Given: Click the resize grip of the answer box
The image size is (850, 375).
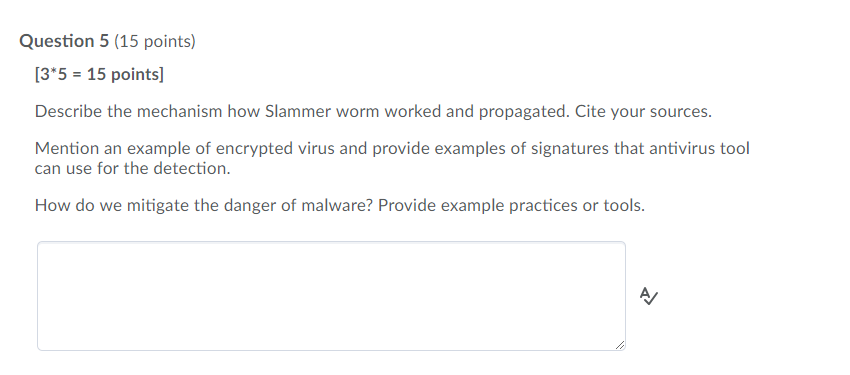Looking at the screenshot, I should (620, 345).
